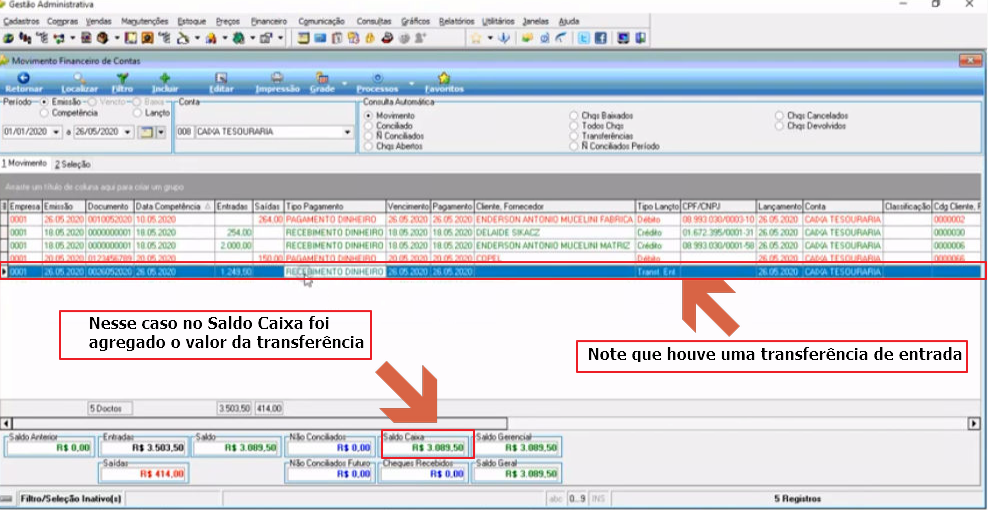The width and height of the screenshot is (988, 510).
Task: Open Favoritos star icon in window toolbar
Action: click(x=444, y=78)
